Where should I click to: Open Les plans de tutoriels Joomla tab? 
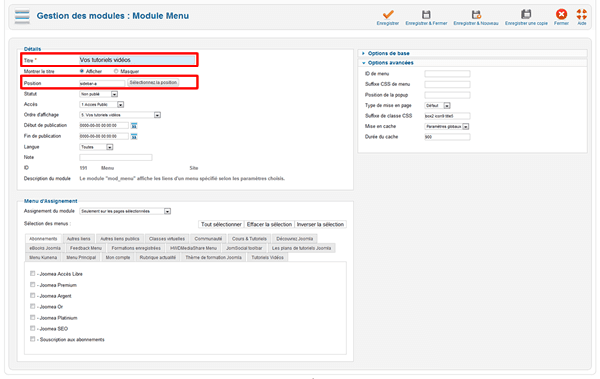point(302,248)
